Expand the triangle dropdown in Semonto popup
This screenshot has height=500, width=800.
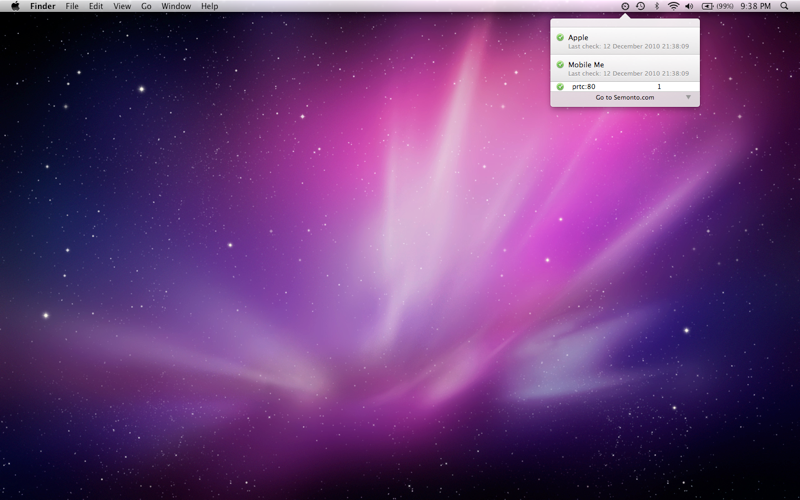click(688, 97)
